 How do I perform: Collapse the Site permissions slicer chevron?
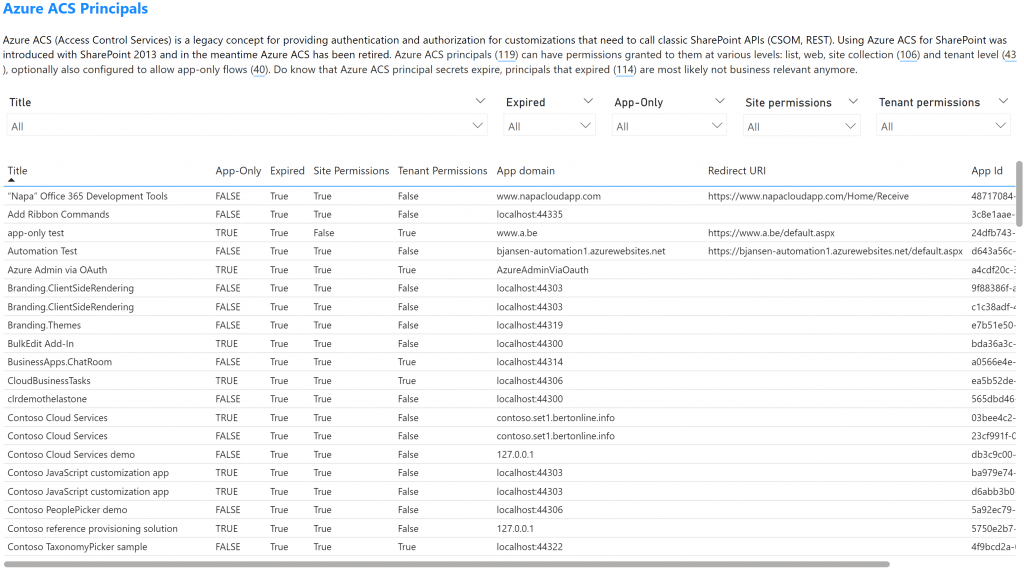click(x=853, y=101)
